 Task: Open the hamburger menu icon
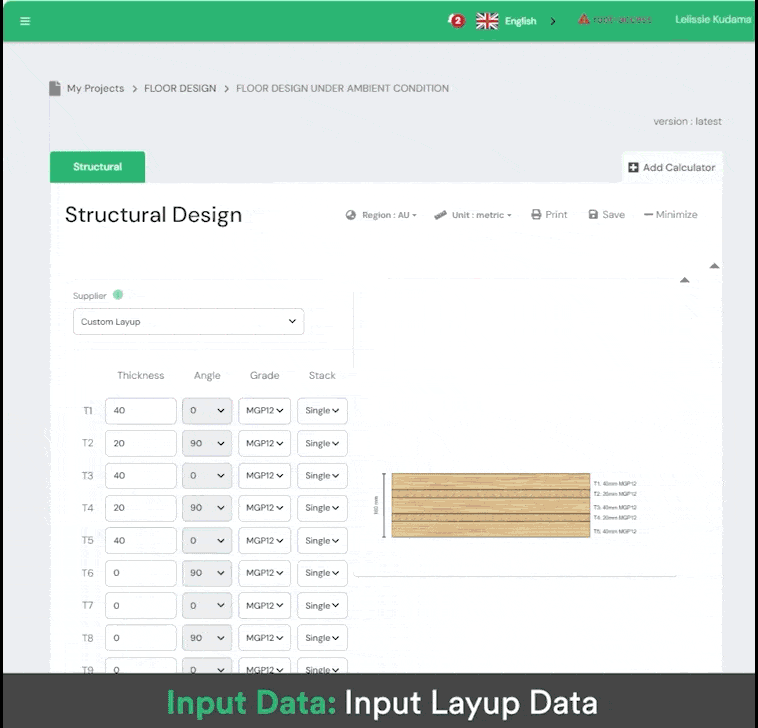[25, 21]
